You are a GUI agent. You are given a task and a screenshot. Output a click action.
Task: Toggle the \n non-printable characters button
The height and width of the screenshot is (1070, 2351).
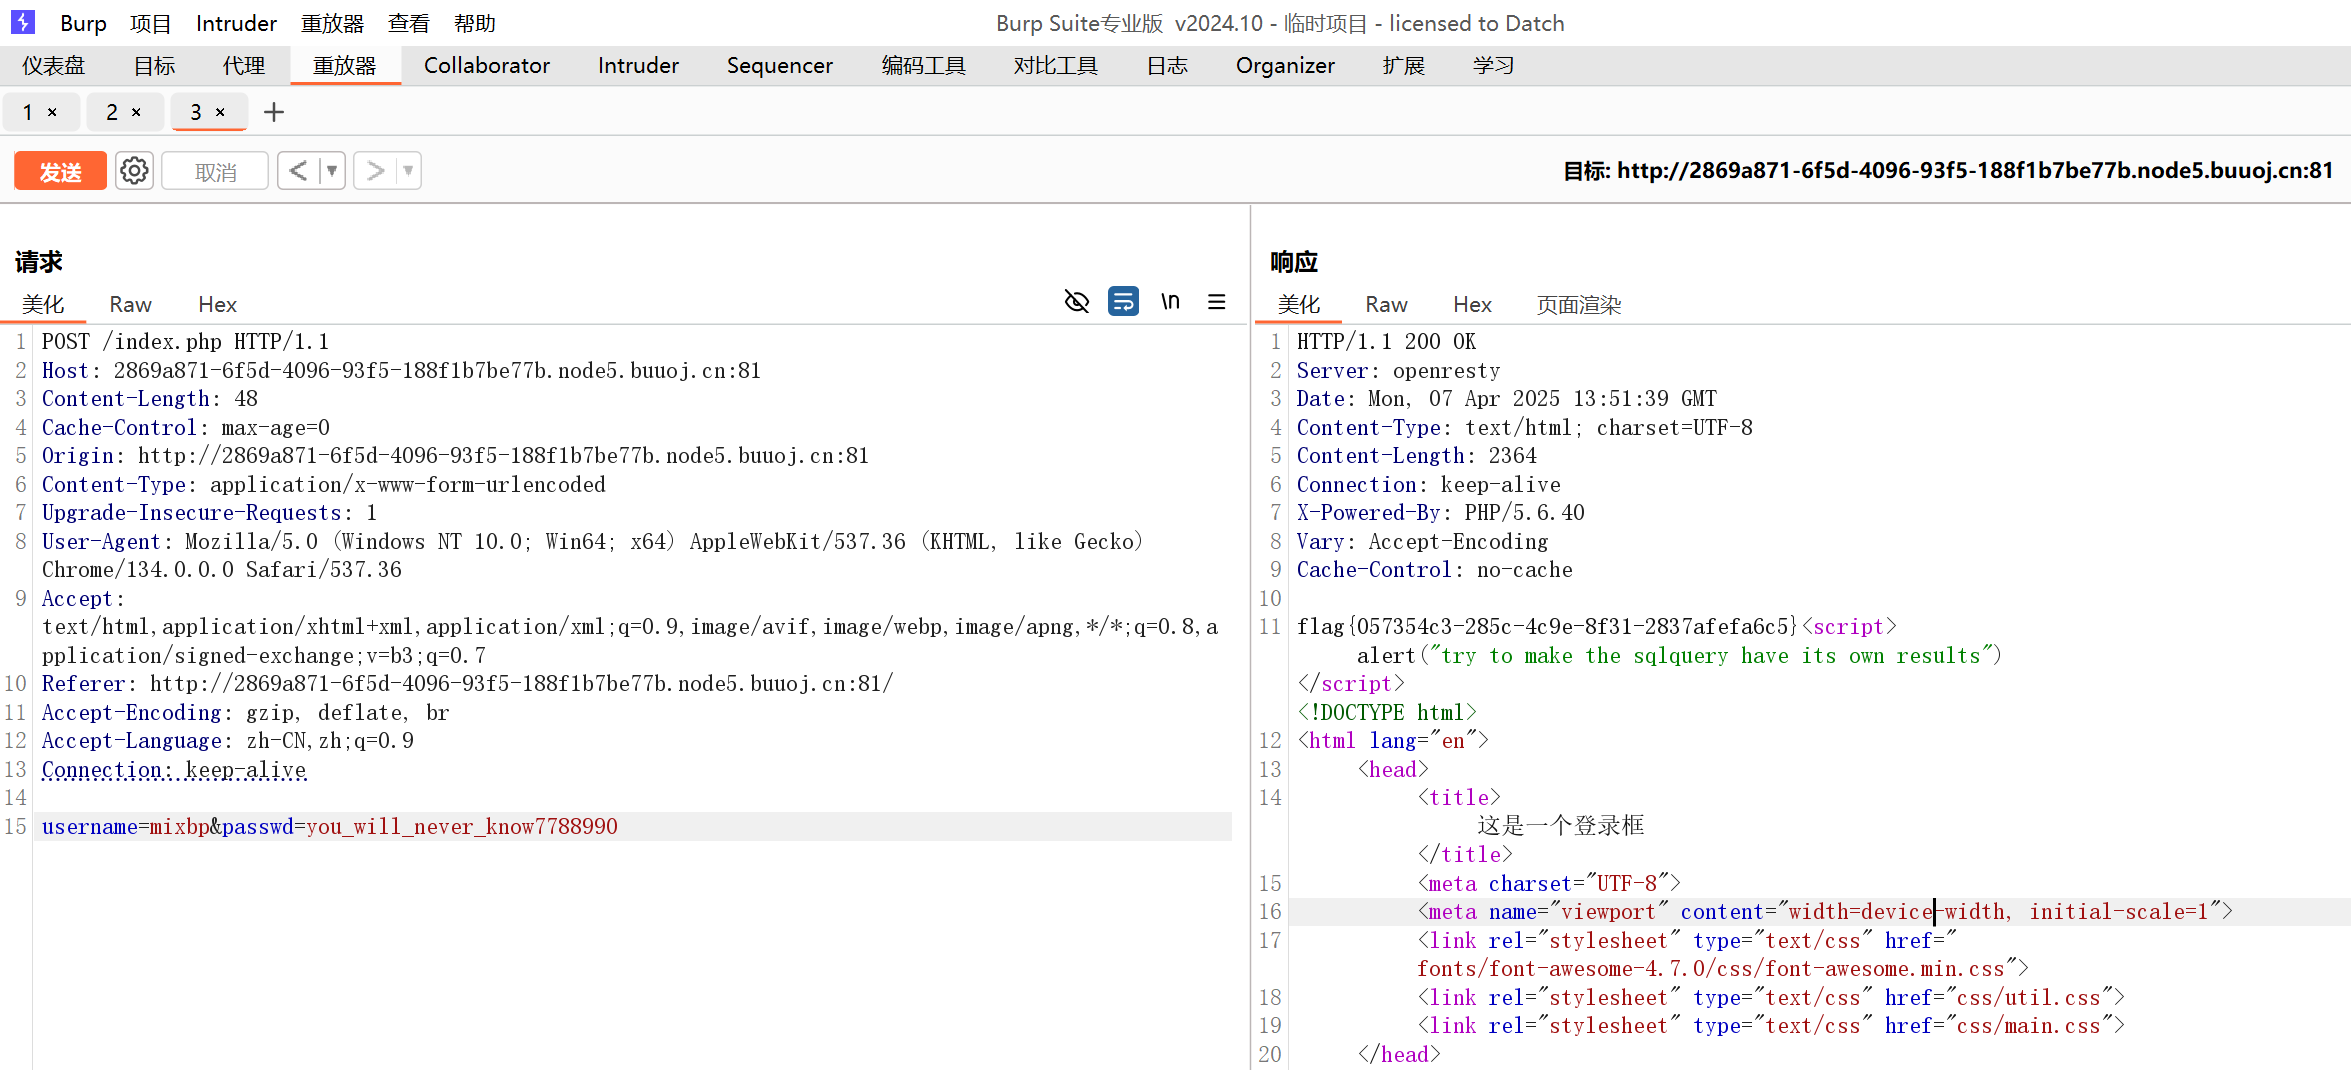pos(1170,301)
